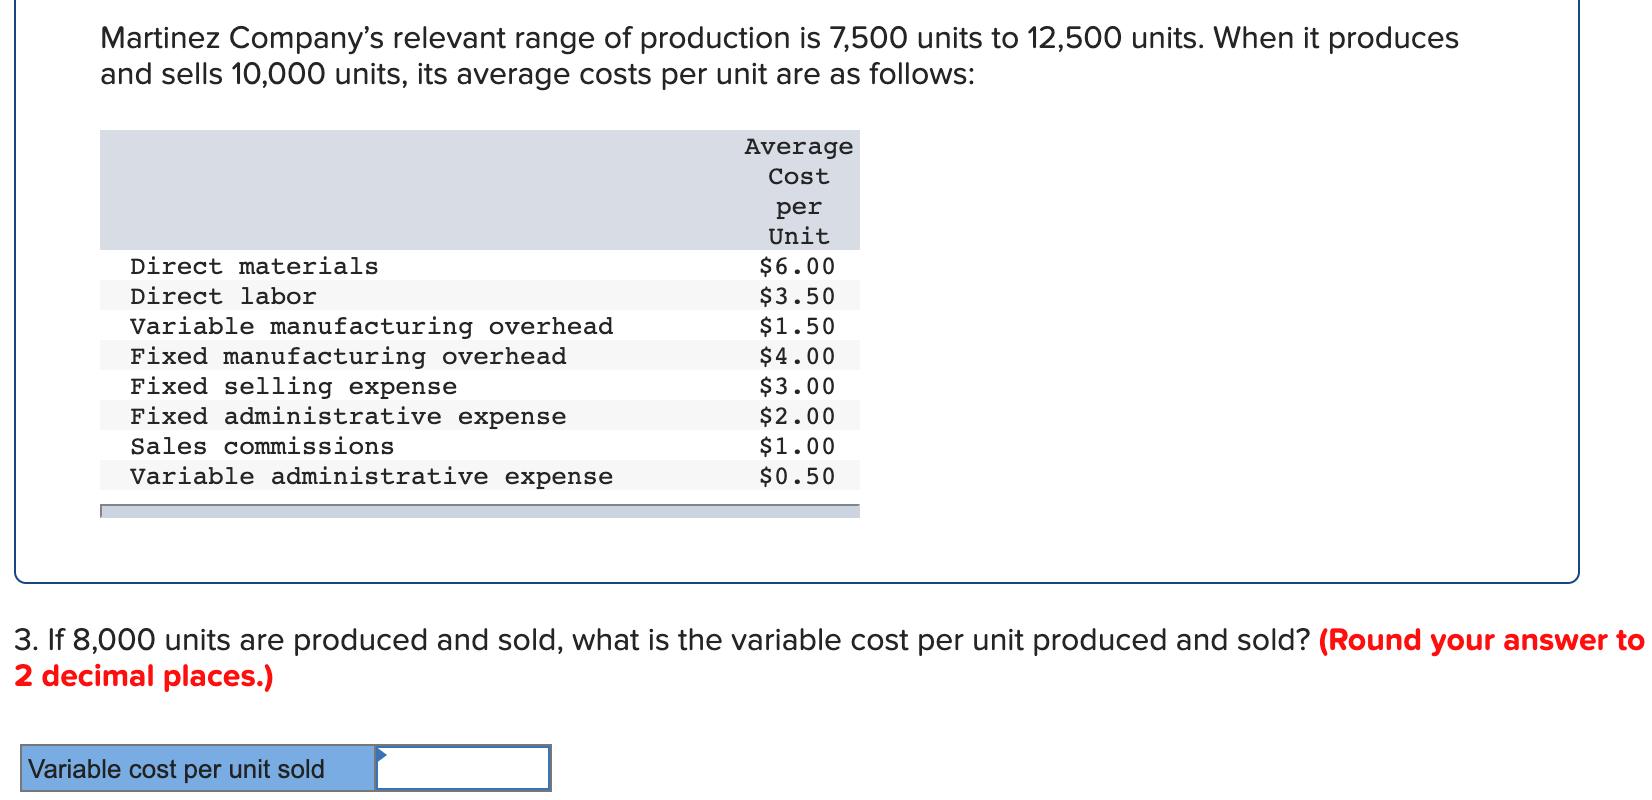This screenshot has width=1652, height=800.
Task: Click 'Fixed administrative expense' row label
Action: point(348,416)
